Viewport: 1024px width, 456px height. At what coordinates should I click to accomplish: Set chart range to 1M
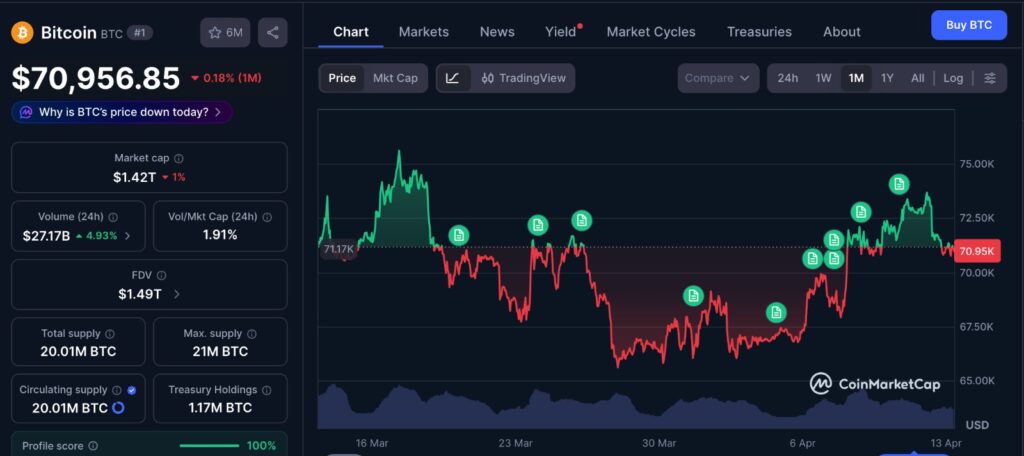click(856, 78)
